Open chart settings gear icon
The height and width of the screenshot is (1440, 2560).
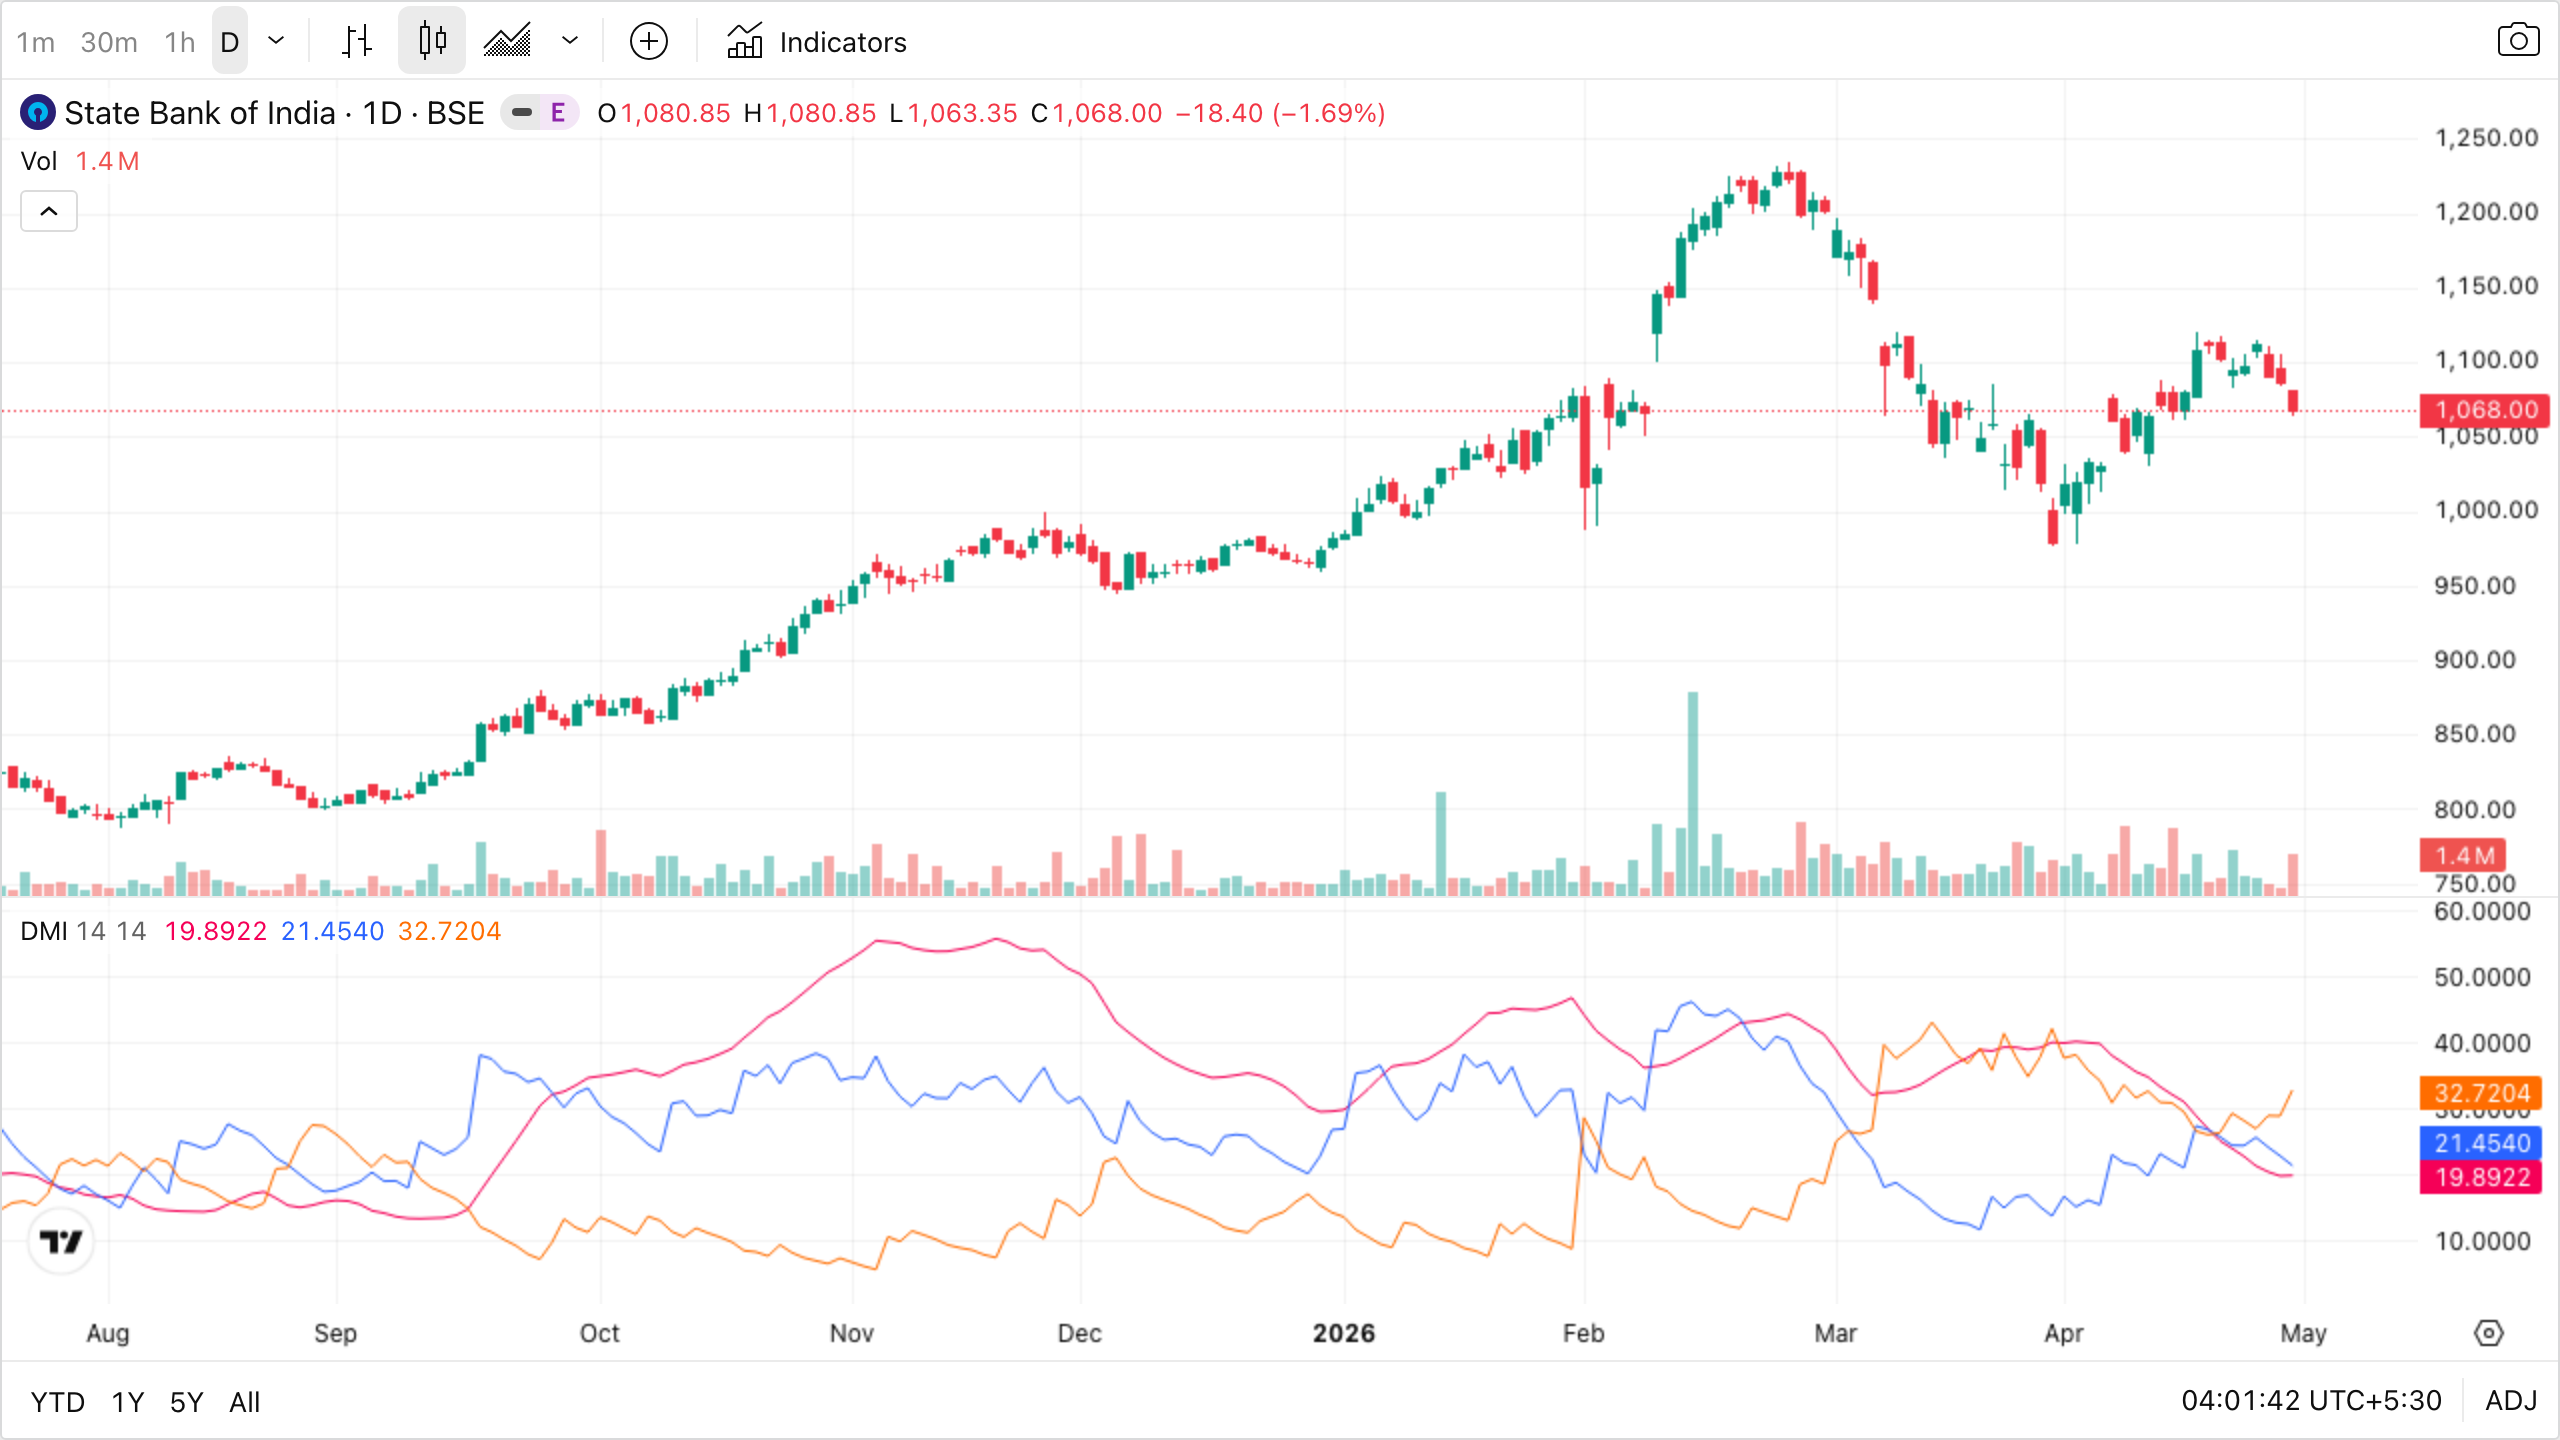[x=2489, y=1333]
